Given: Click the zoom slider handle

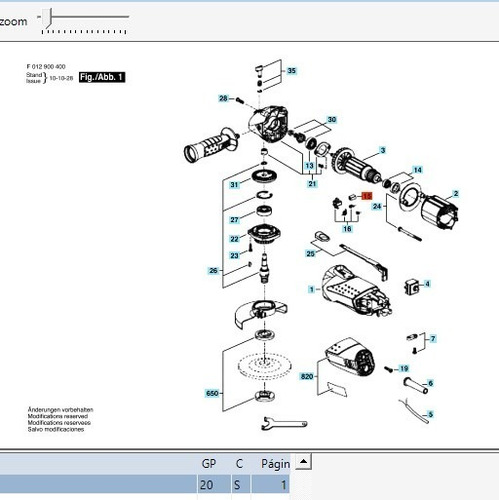Looking at the screenshot, I should click(48, 19).
